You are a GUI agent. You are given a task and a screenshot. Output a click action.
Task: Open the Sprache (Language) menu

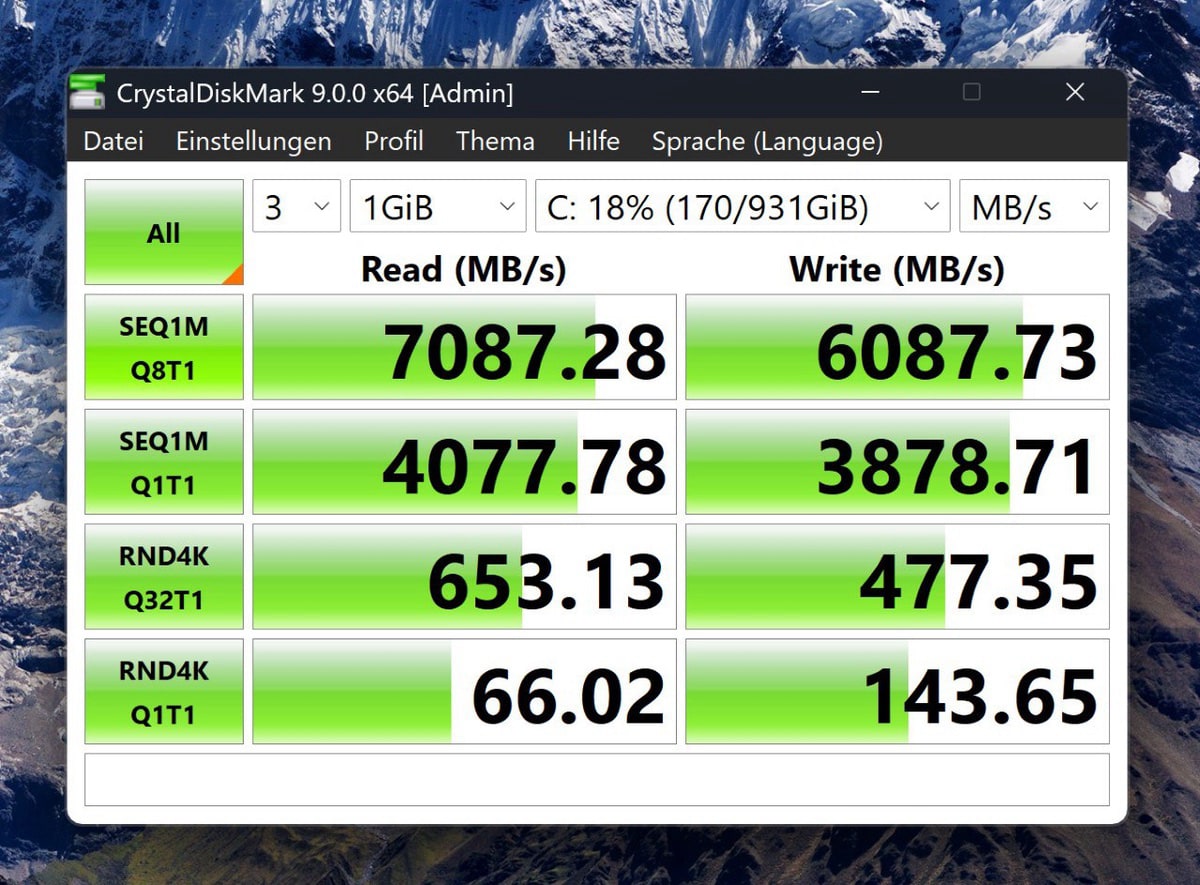(x=767, y=142)
